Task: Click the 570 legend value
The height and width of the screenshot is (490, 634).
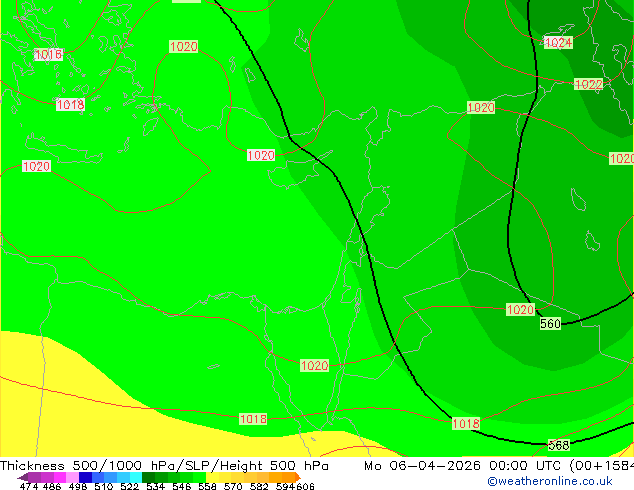Action: tap(233, 486)
